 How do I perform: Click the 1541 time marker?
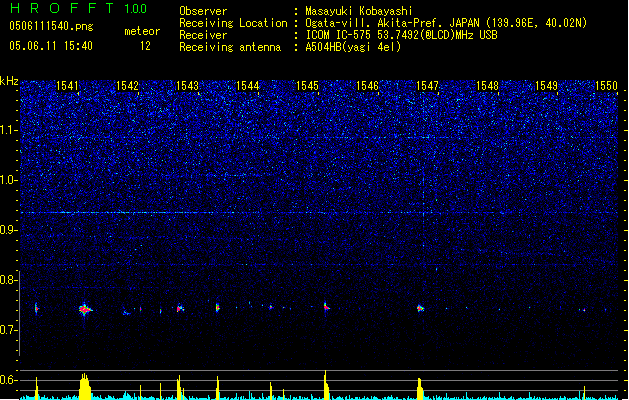coord(67,86)
